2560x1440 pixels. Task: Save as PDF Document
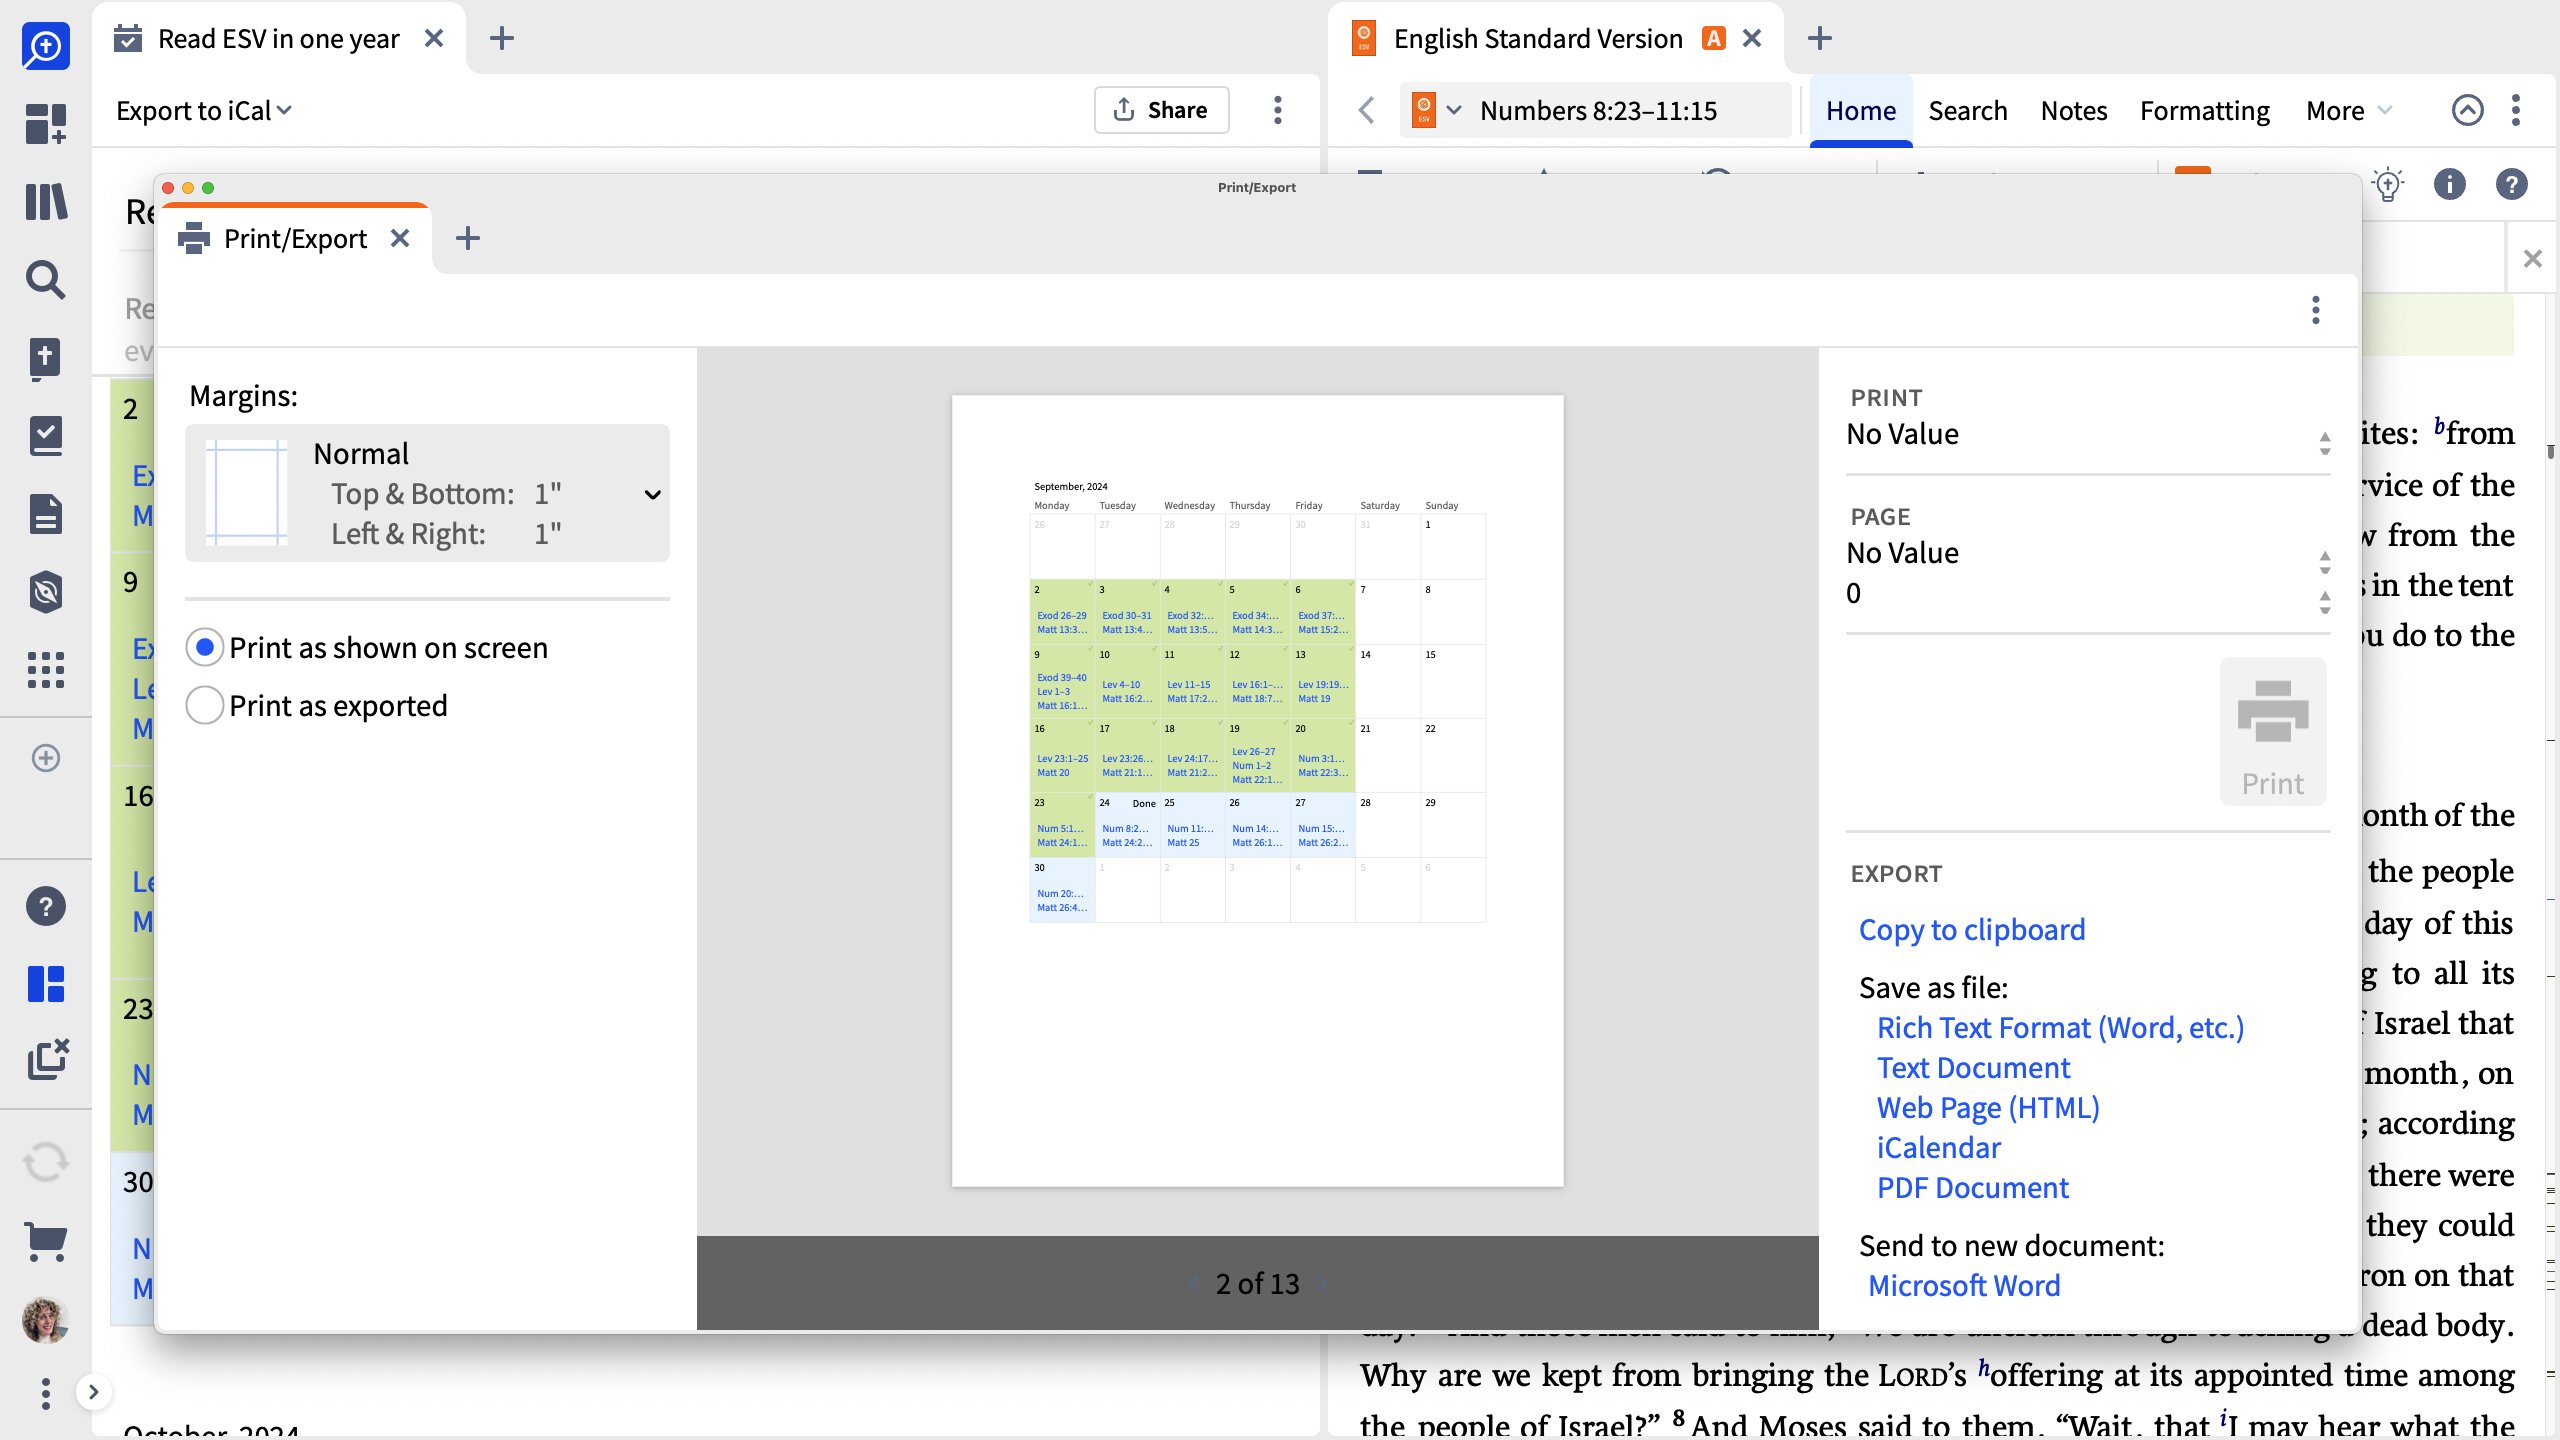pos(1973,1188)
